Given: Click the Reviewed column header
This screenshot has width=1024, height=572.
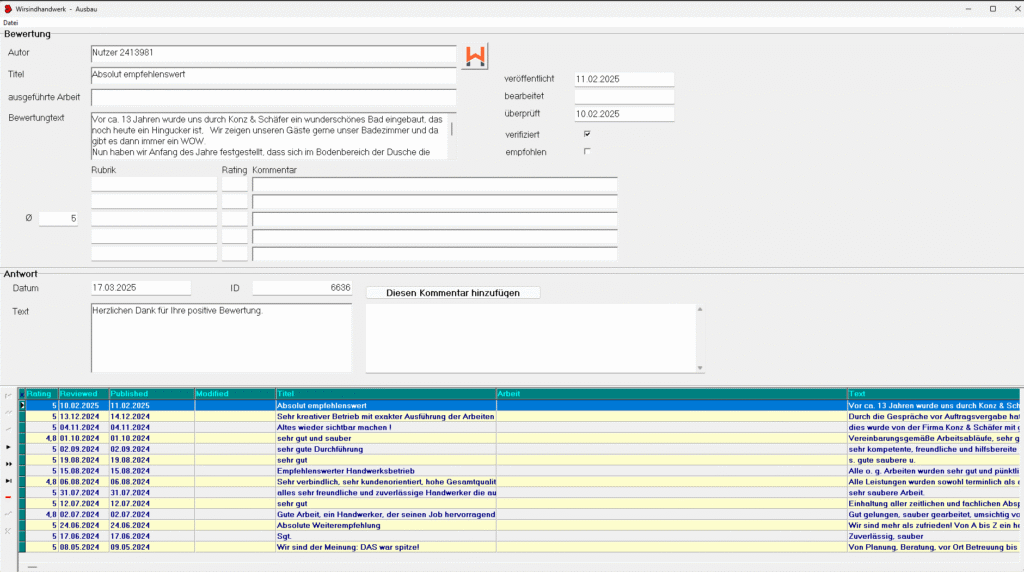Looking at the screenshot, I should coord(84,394).
